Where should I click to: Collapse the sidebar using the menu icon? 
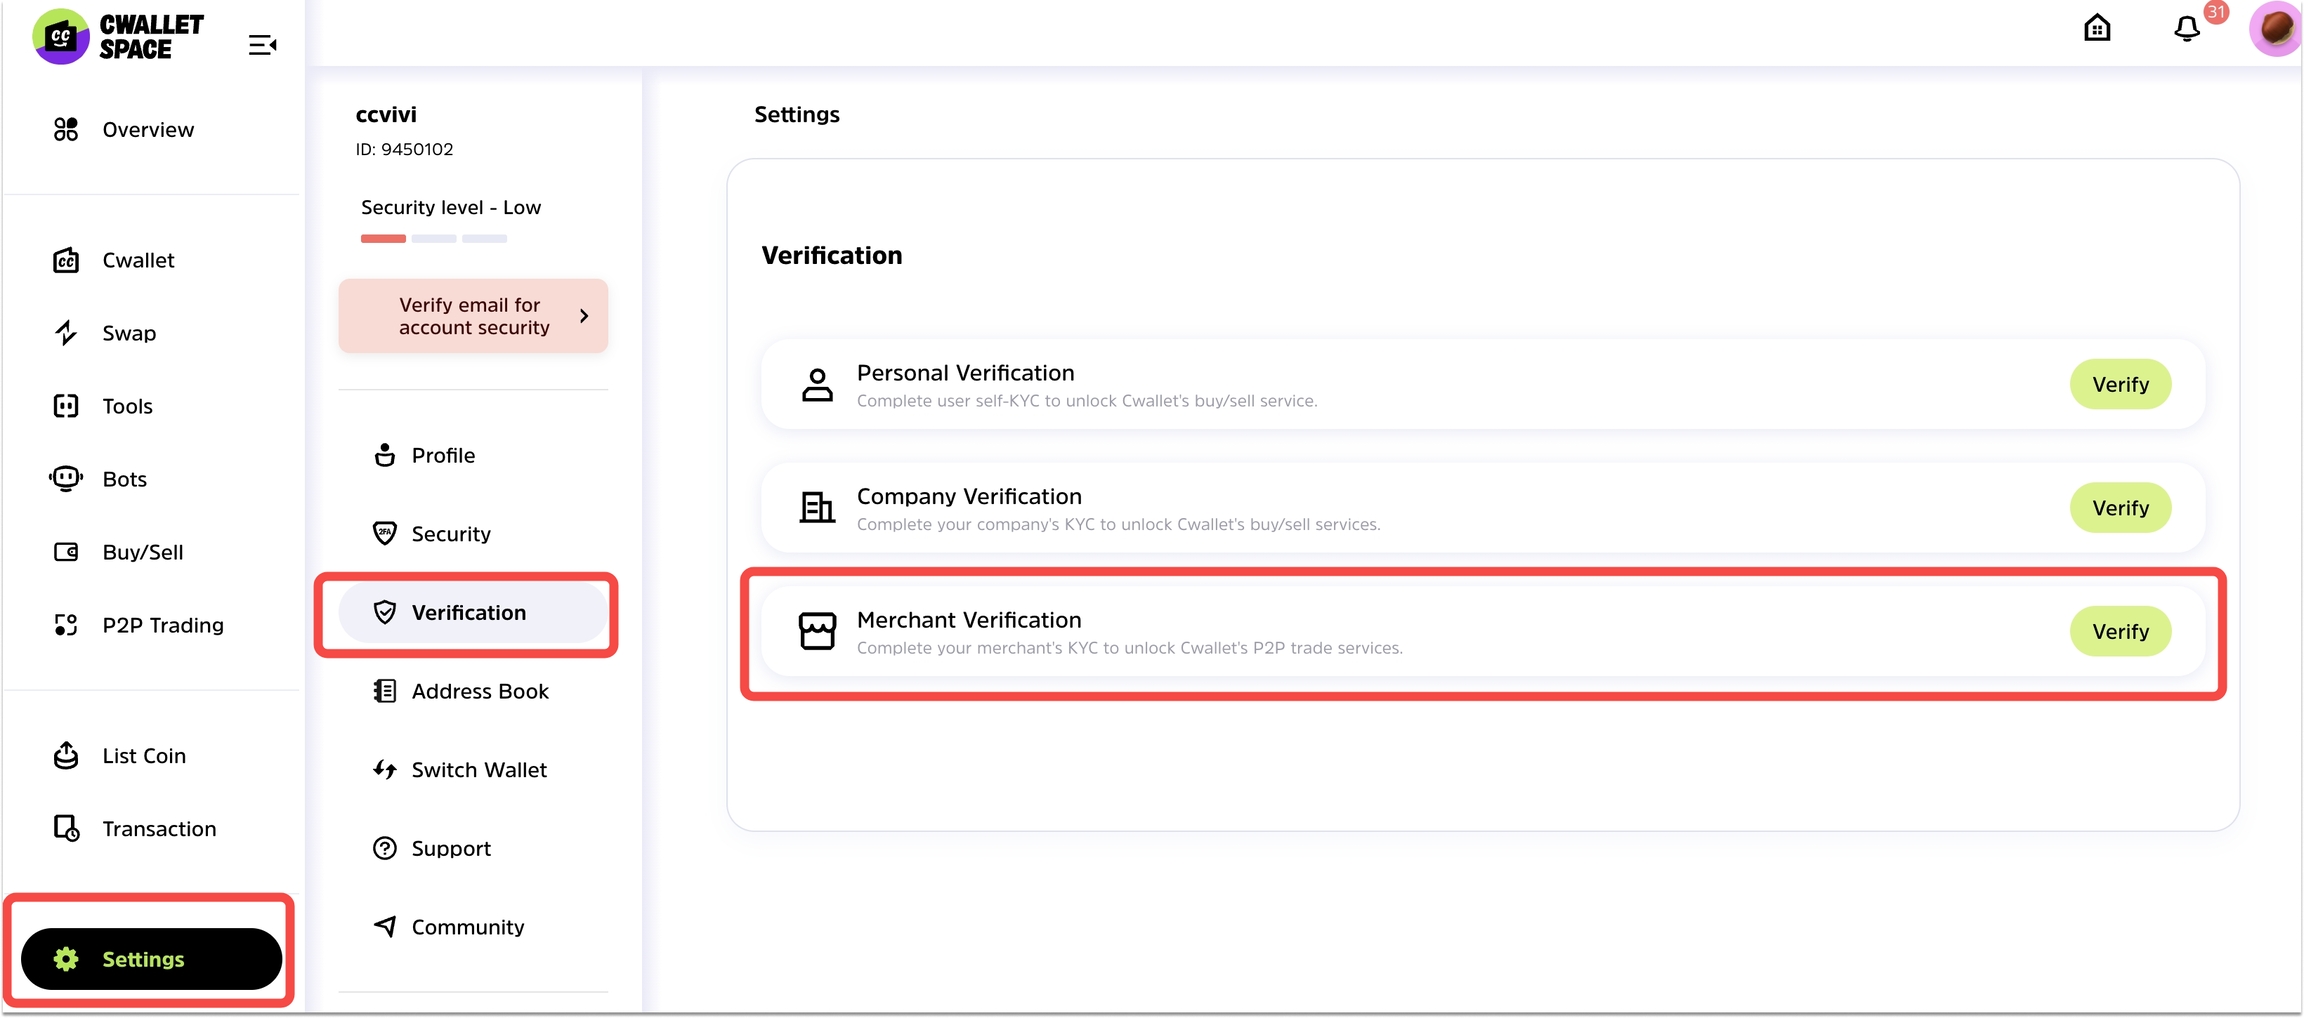262,45
